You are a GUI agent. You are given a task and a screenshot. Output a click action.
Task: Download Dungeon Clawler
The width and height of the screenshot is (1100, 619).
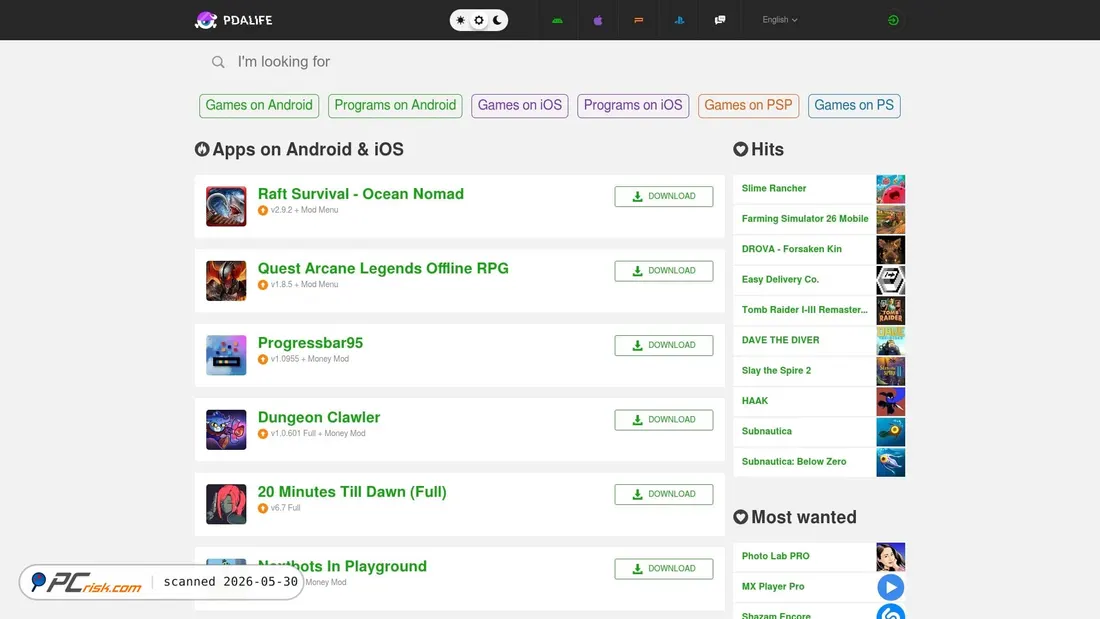point(664,420)
